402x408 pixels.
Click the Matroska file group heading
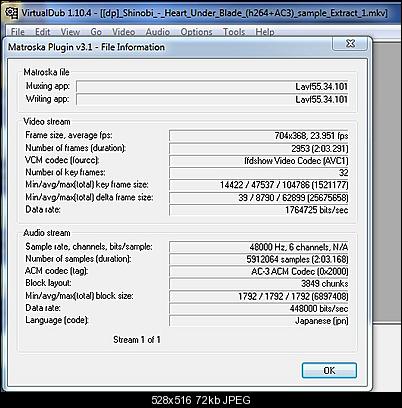(x=46, y=72)
